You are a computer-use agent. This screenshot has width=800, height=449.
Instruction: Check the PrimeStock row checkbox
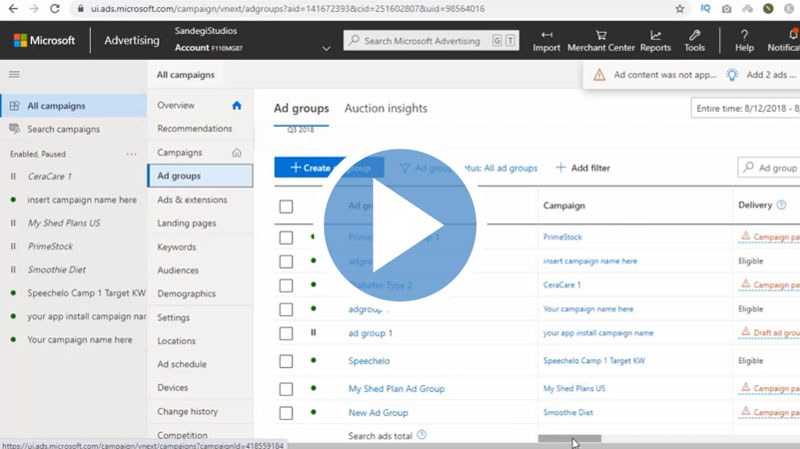[286, 237]
